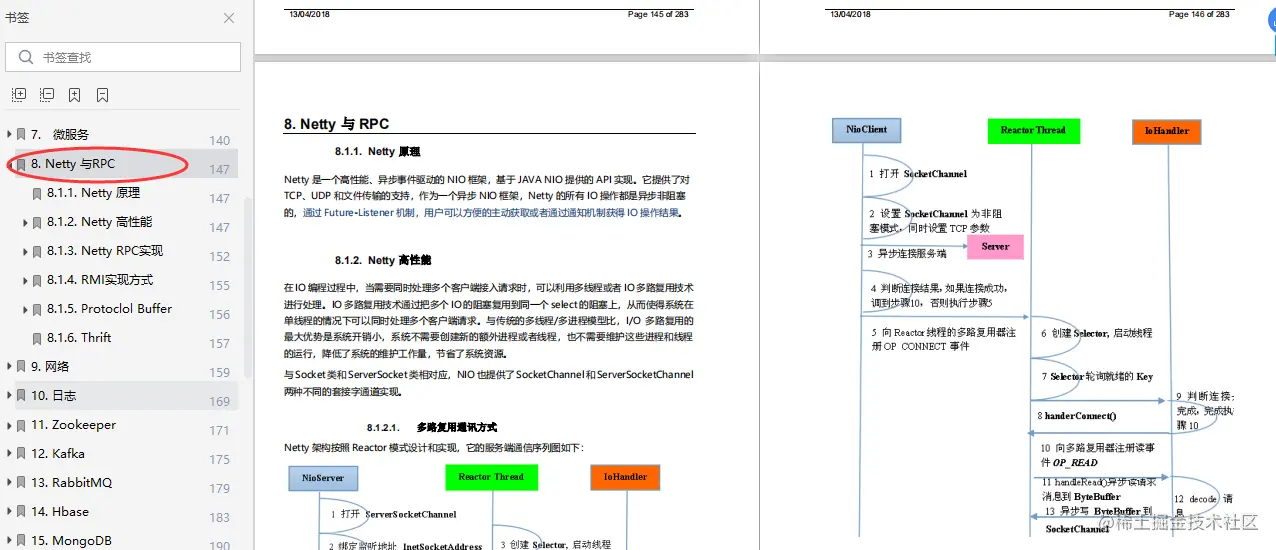Viewport: 1276px width, 550px height.
Task: Go to 8.1.4. RMI实现方式 bookmark
Action: tap(100, 280)
